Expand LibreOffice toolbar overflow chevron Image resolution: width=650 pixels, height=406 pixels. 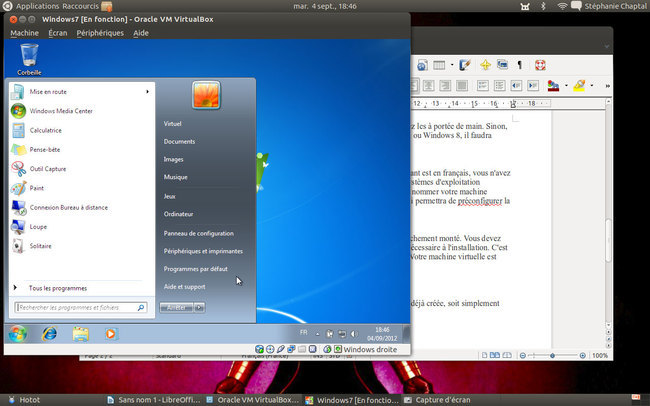point(607,86)
